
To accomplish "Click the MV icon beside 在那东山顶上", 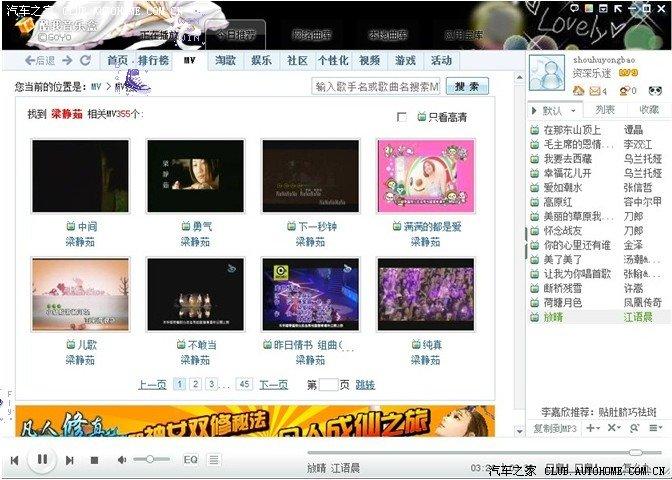I will 534,130.
